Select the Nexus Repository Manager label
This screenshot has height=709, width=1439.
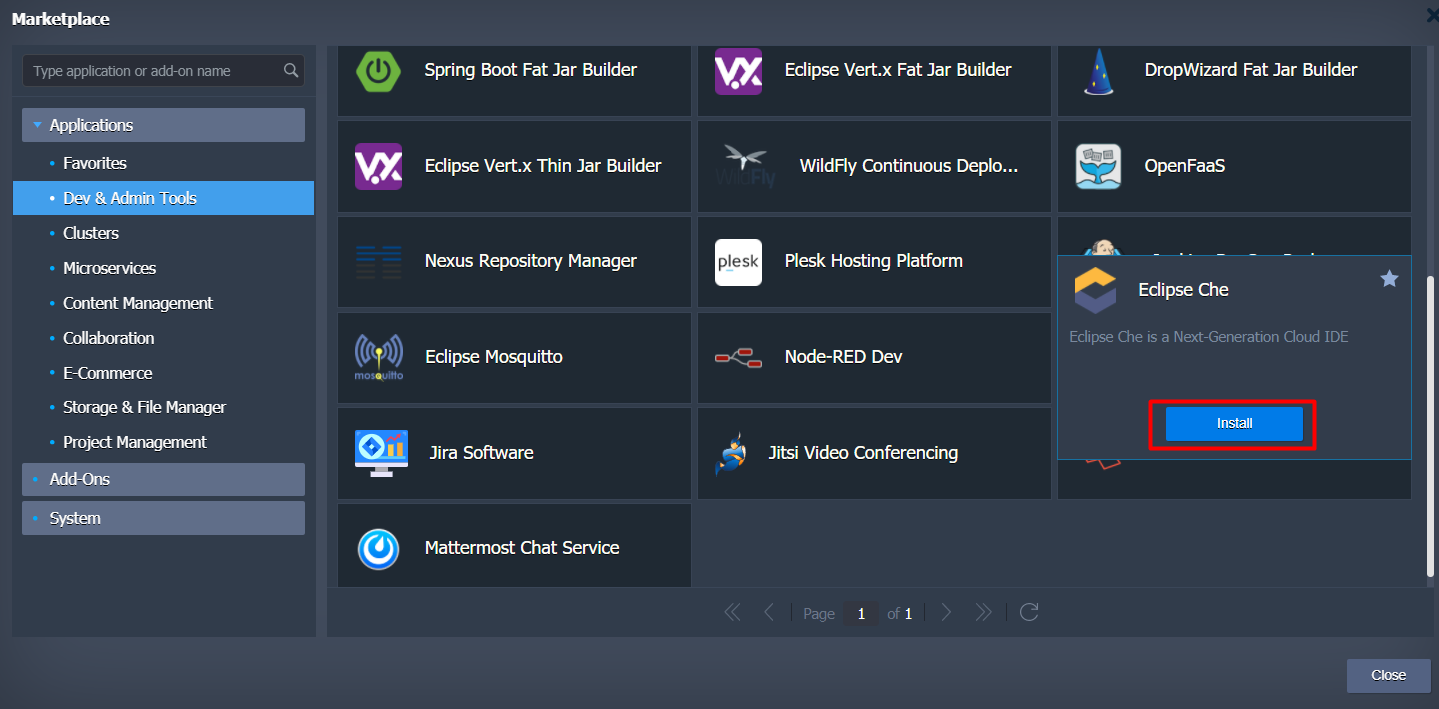531,261
